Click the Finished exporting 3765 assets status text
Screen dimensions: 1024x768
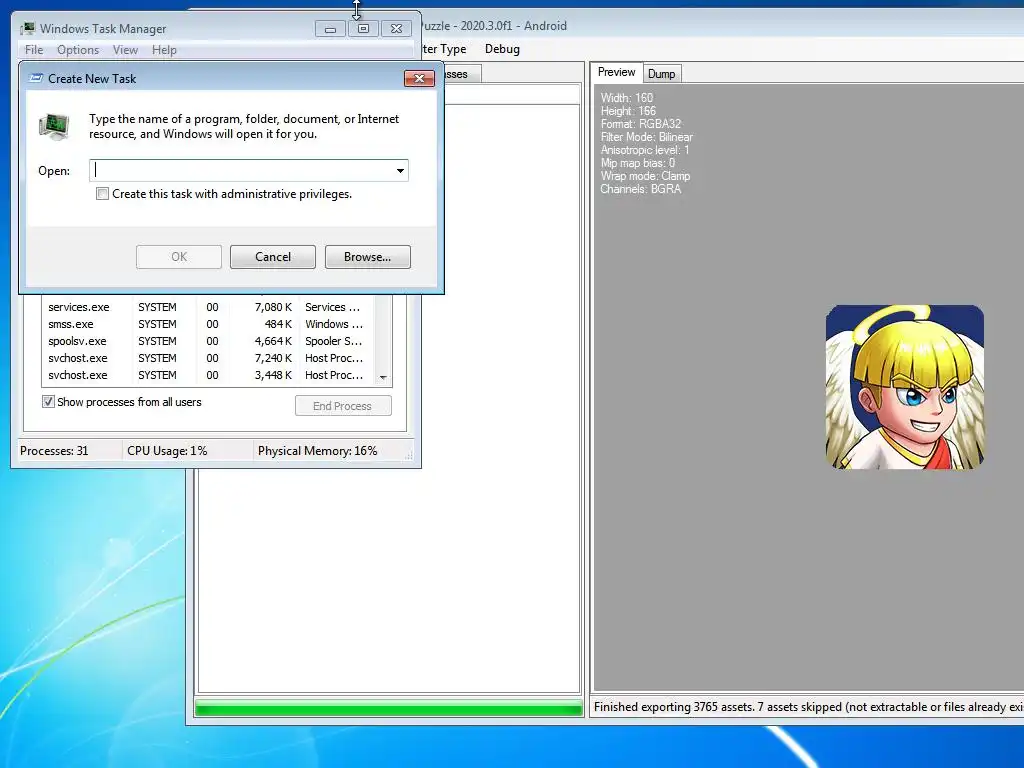(x=808, y=707)
